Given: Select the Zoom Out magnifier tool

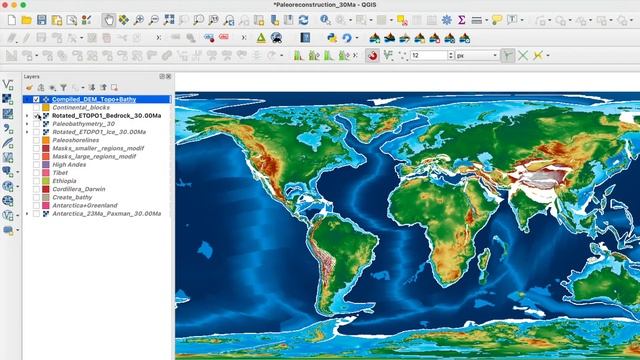Looking at the screenshot, I should click(x=153, y=20).
